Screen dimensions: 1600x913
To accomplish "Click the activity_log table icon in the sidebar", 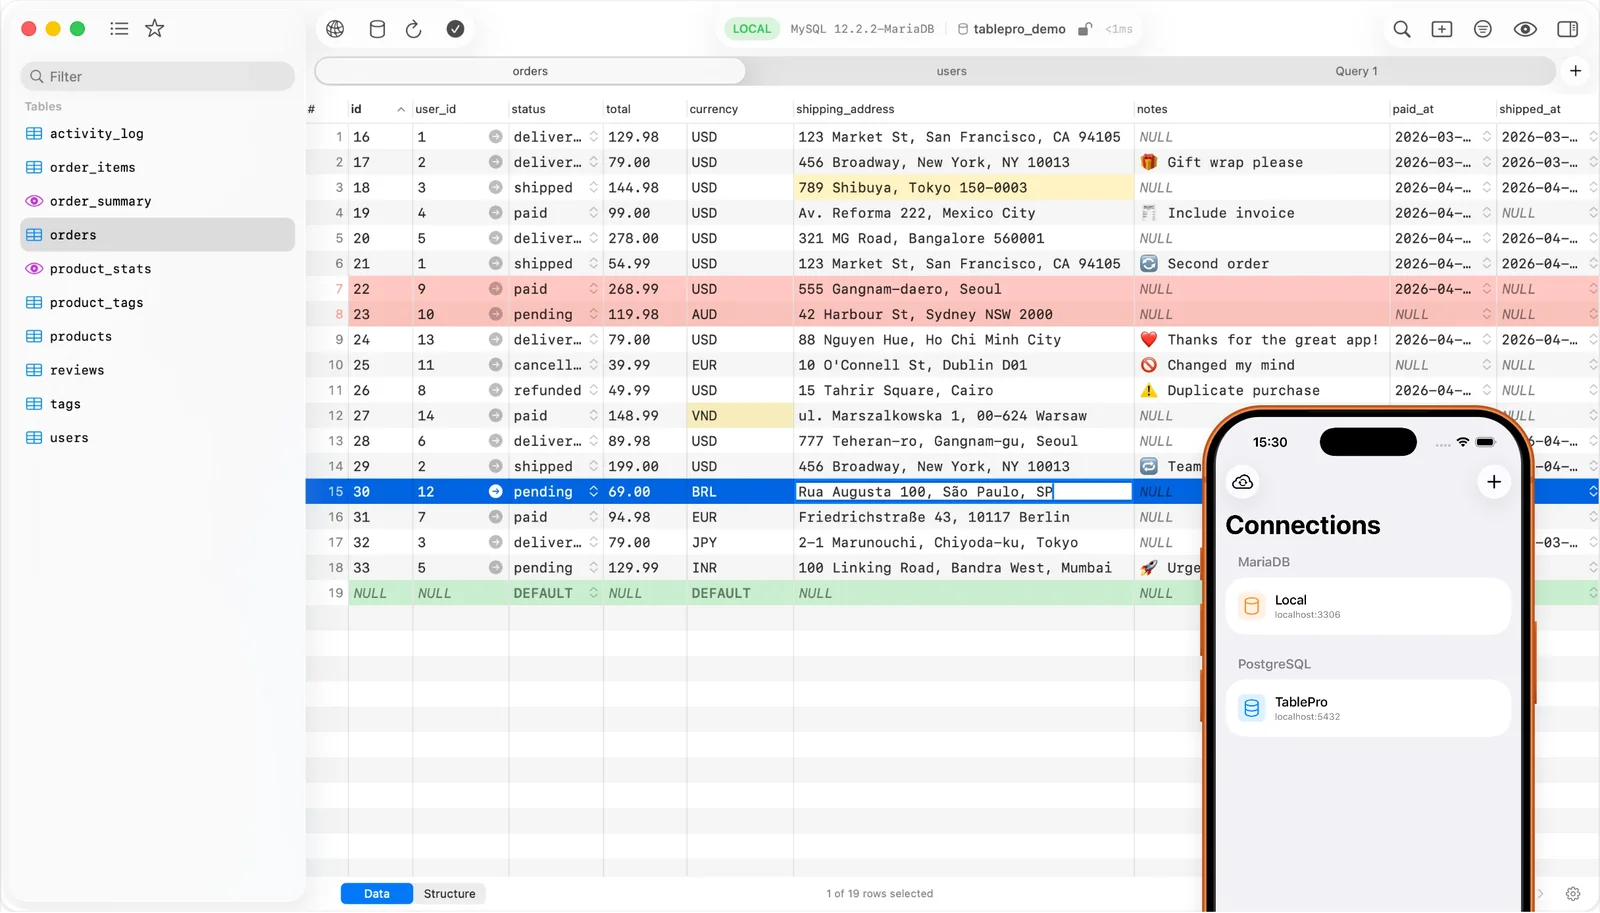I will [34, 134].
